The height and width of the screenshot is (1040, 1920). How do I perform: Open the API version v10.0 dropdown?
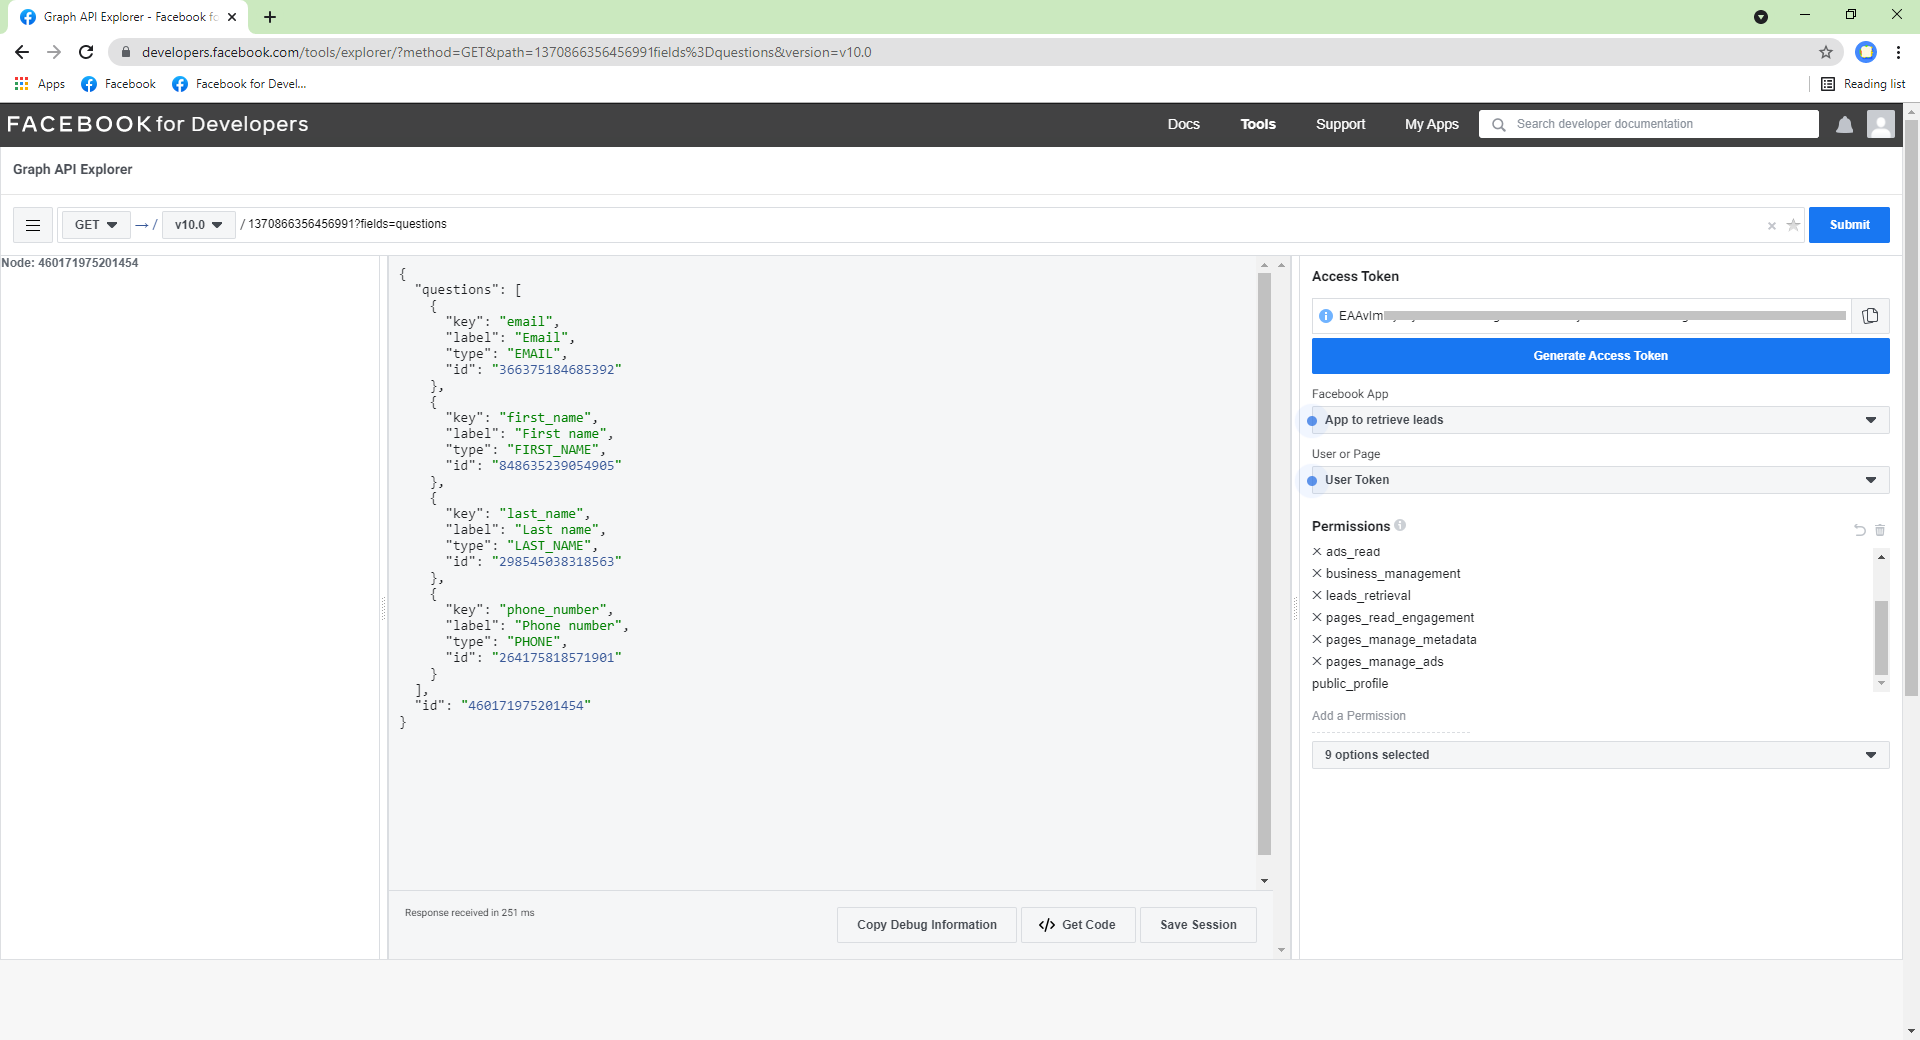tap(198, 225)
